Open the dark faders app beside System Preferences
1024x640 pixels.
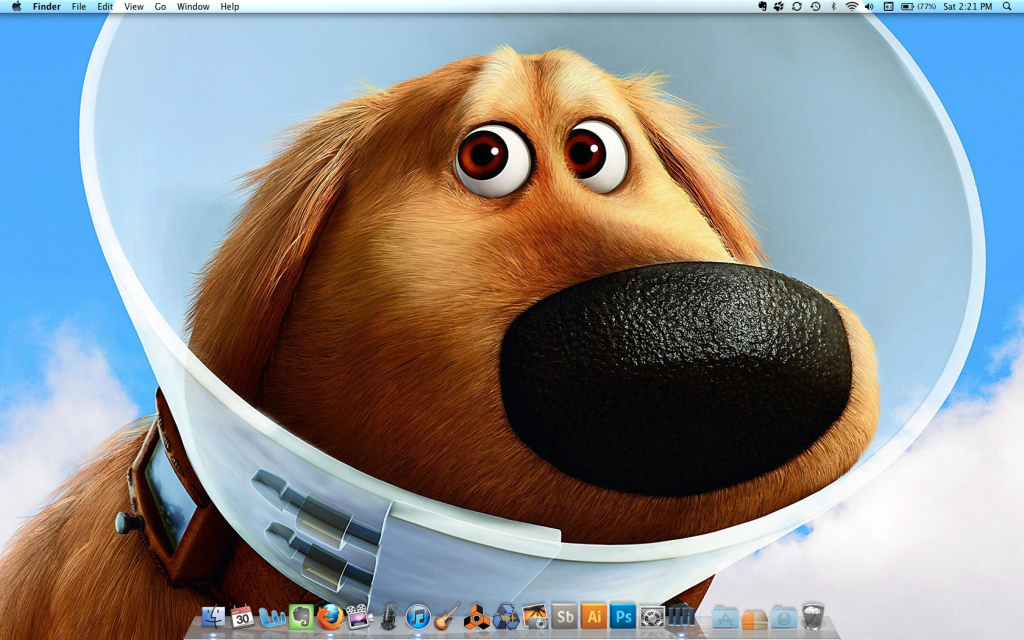(x=681, y=616)
